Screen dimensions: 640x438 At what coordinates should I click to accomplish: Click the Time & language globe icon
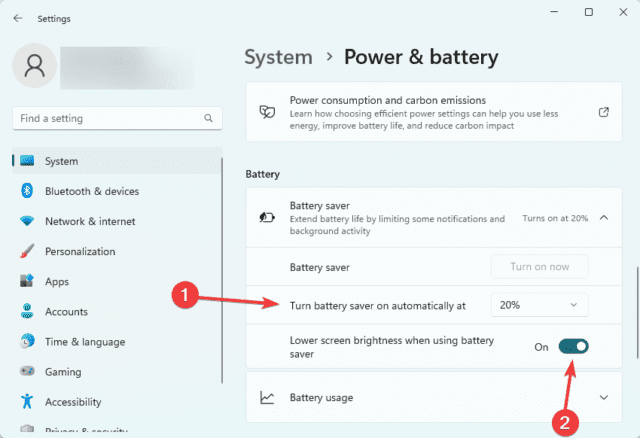click(27, 342)
